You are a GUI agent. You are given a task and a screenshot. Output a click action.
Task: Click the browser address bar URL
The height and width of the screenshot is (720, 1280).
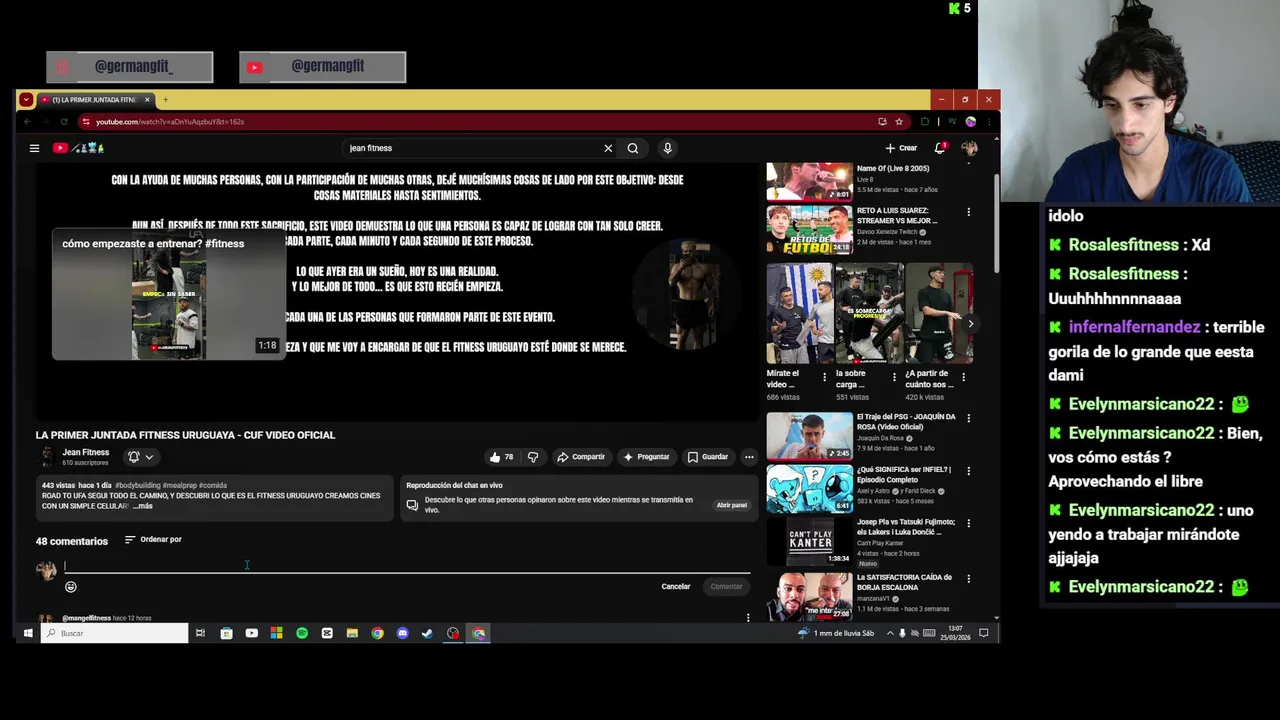pyautogui.click(x=170, y=122)
